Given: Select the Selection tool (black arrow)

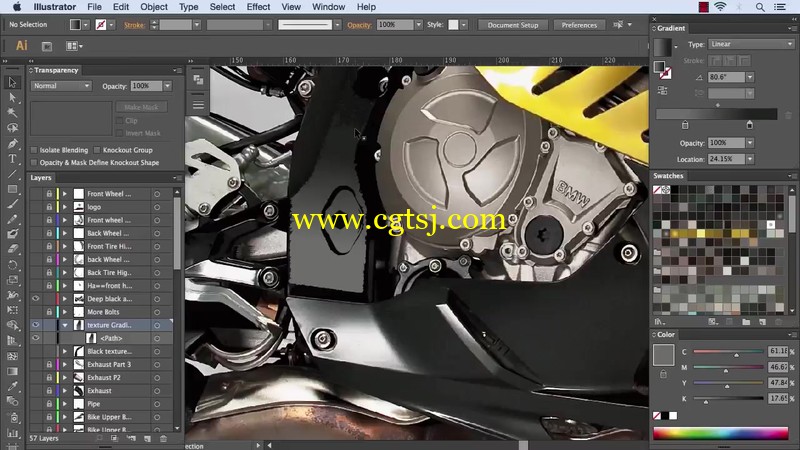Looking at the screenshot, I should tap(12, 82).
